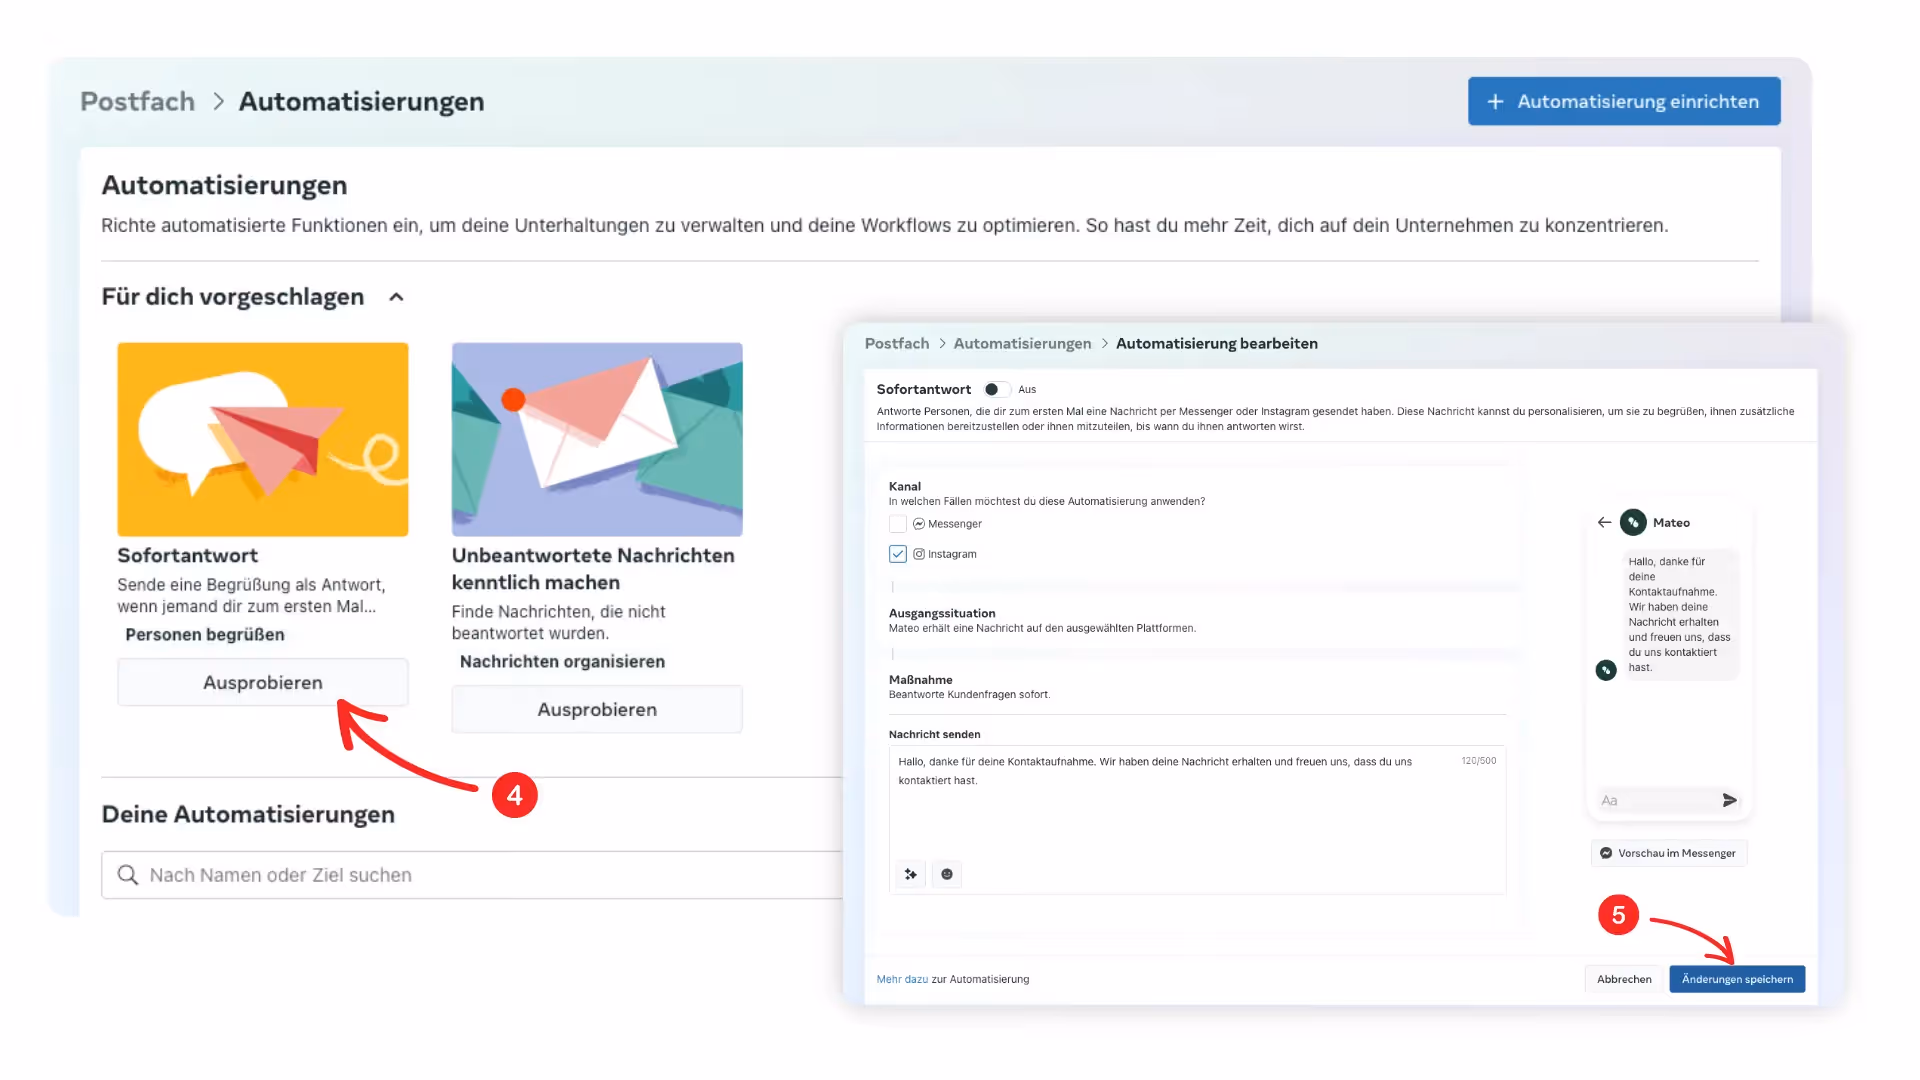The width and height of the screenshot is (1920, 1080).
Task: Click the Sofortantwort illustration thumbnail
Action: tap(262, 439)
